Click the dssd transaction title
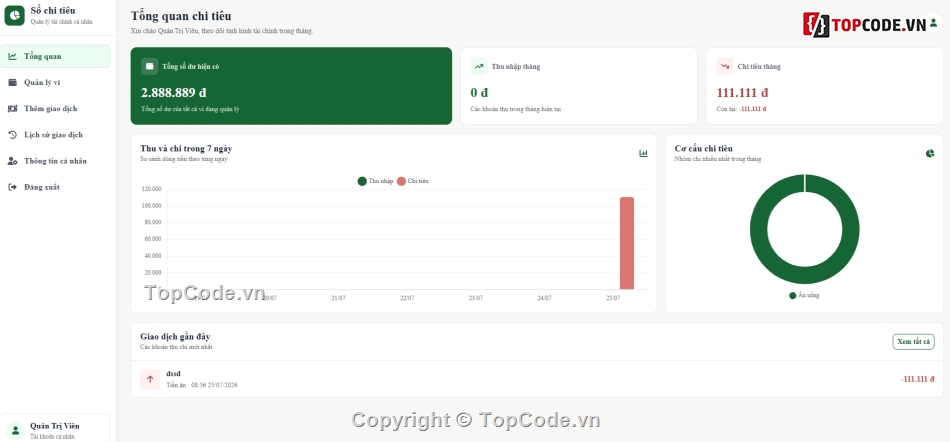950x442 pixels. (173, 374)
